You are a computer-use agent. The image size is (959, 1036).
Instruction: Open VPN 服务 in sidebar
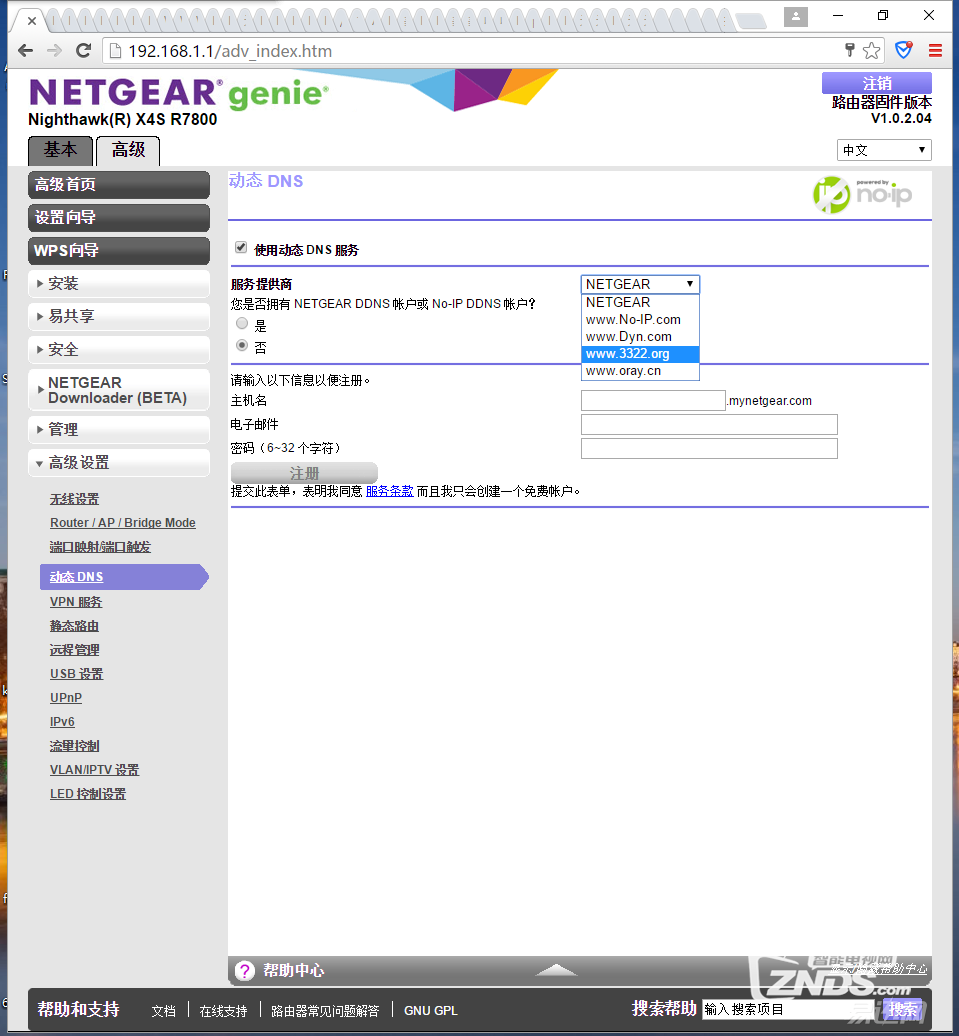(76, 602)
